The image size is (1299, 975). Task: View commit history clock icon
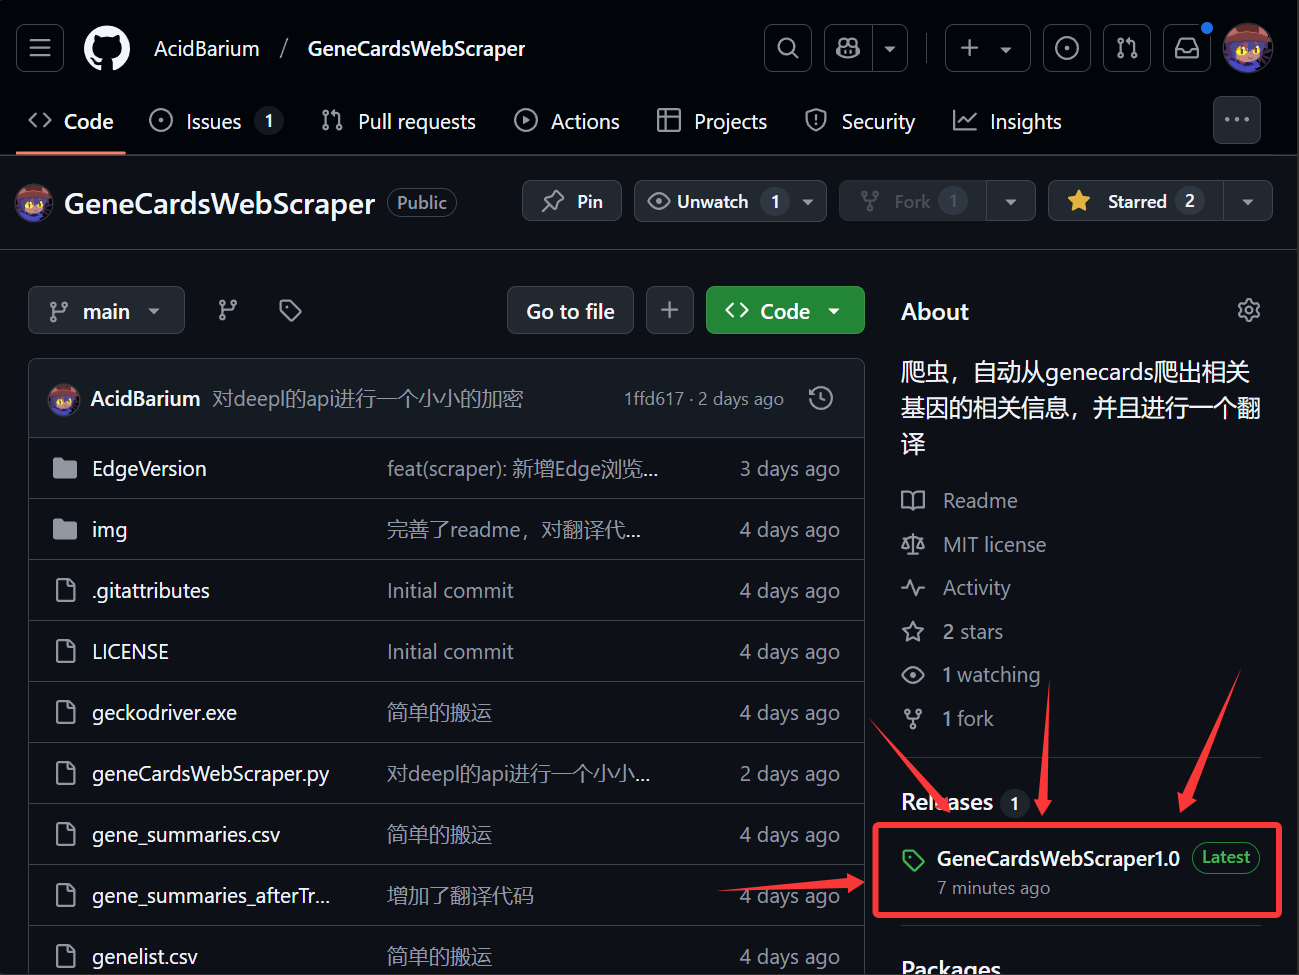tap(821, 398)
